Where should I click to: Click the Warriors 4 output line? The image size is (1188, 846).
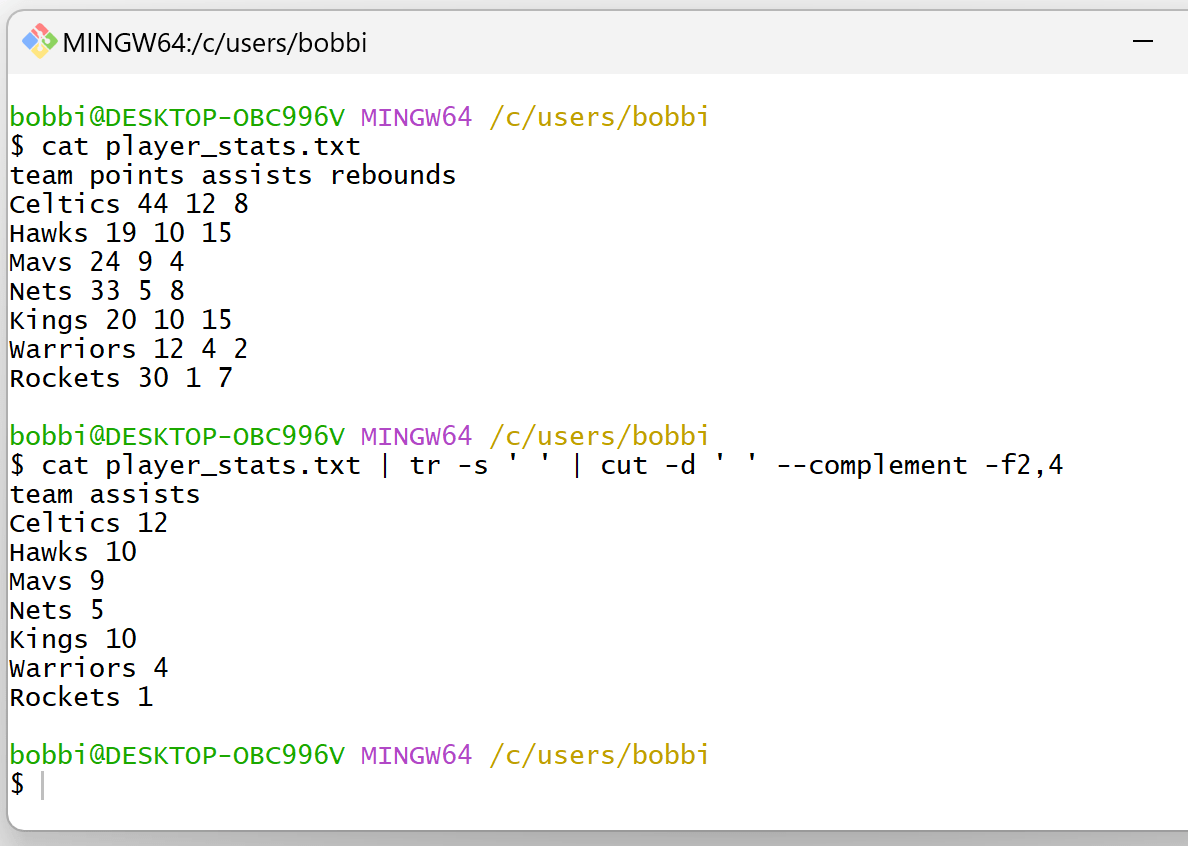coord(88,667)
